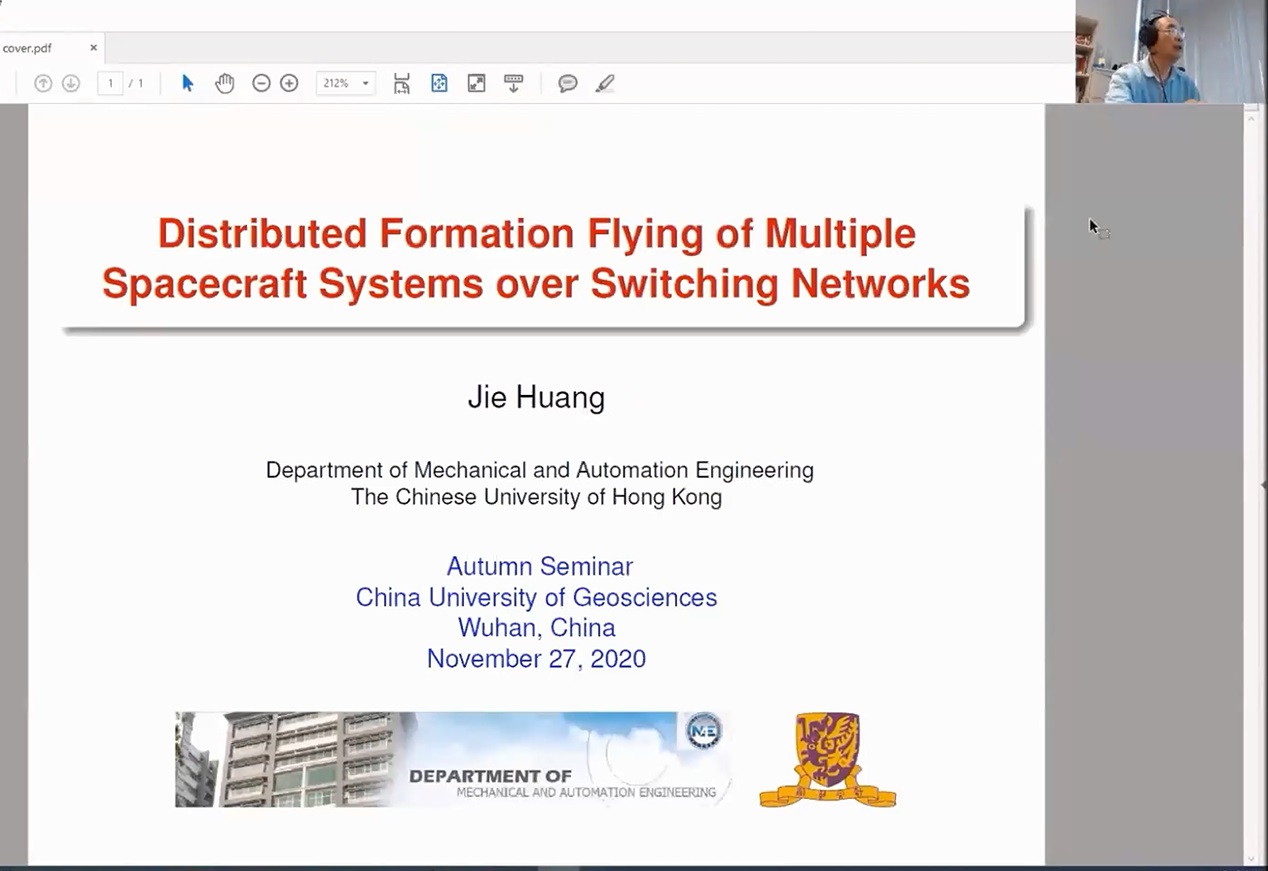Click the vertical scrollbar down arrow
The width and height of the screenshot is (1268, 871).
(x=1250, y=858)
